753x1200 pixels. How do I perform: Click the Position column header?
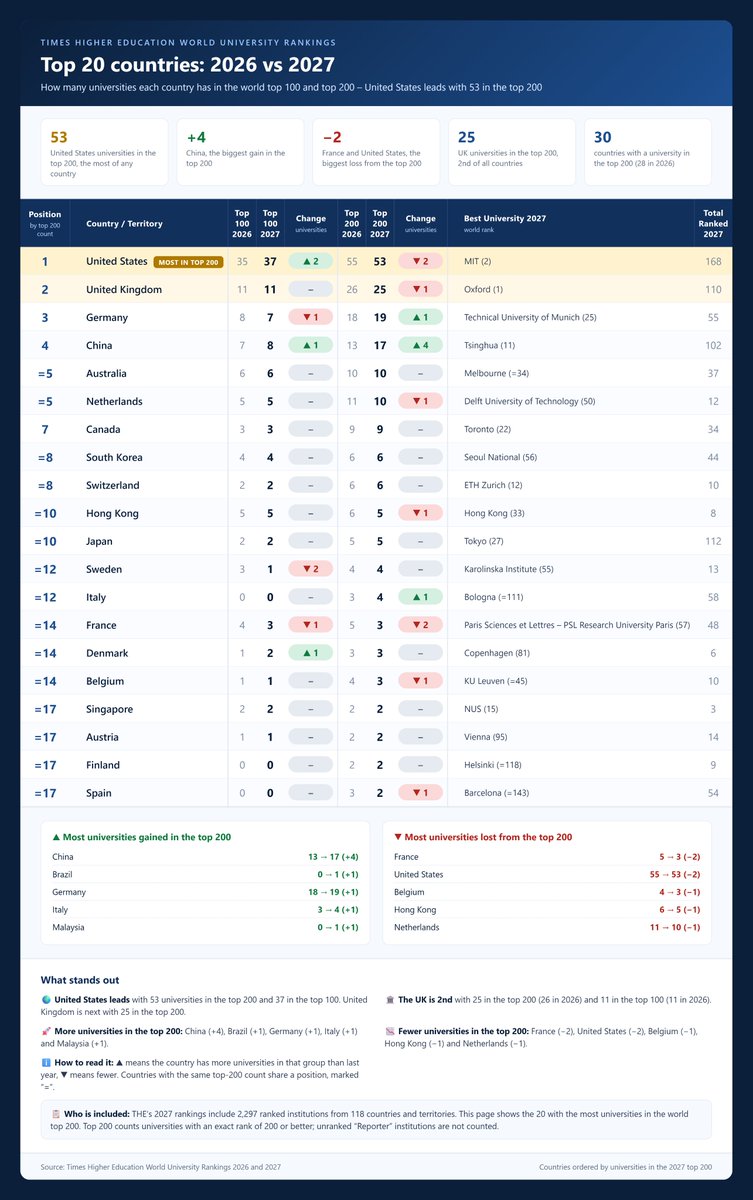pos(45,222)
